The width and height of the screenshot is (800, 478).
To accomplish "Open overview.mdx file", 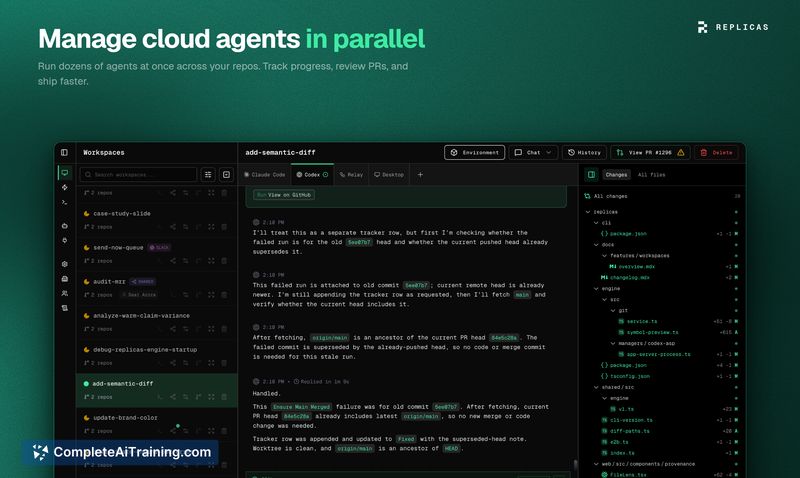I will coord(637,267).
